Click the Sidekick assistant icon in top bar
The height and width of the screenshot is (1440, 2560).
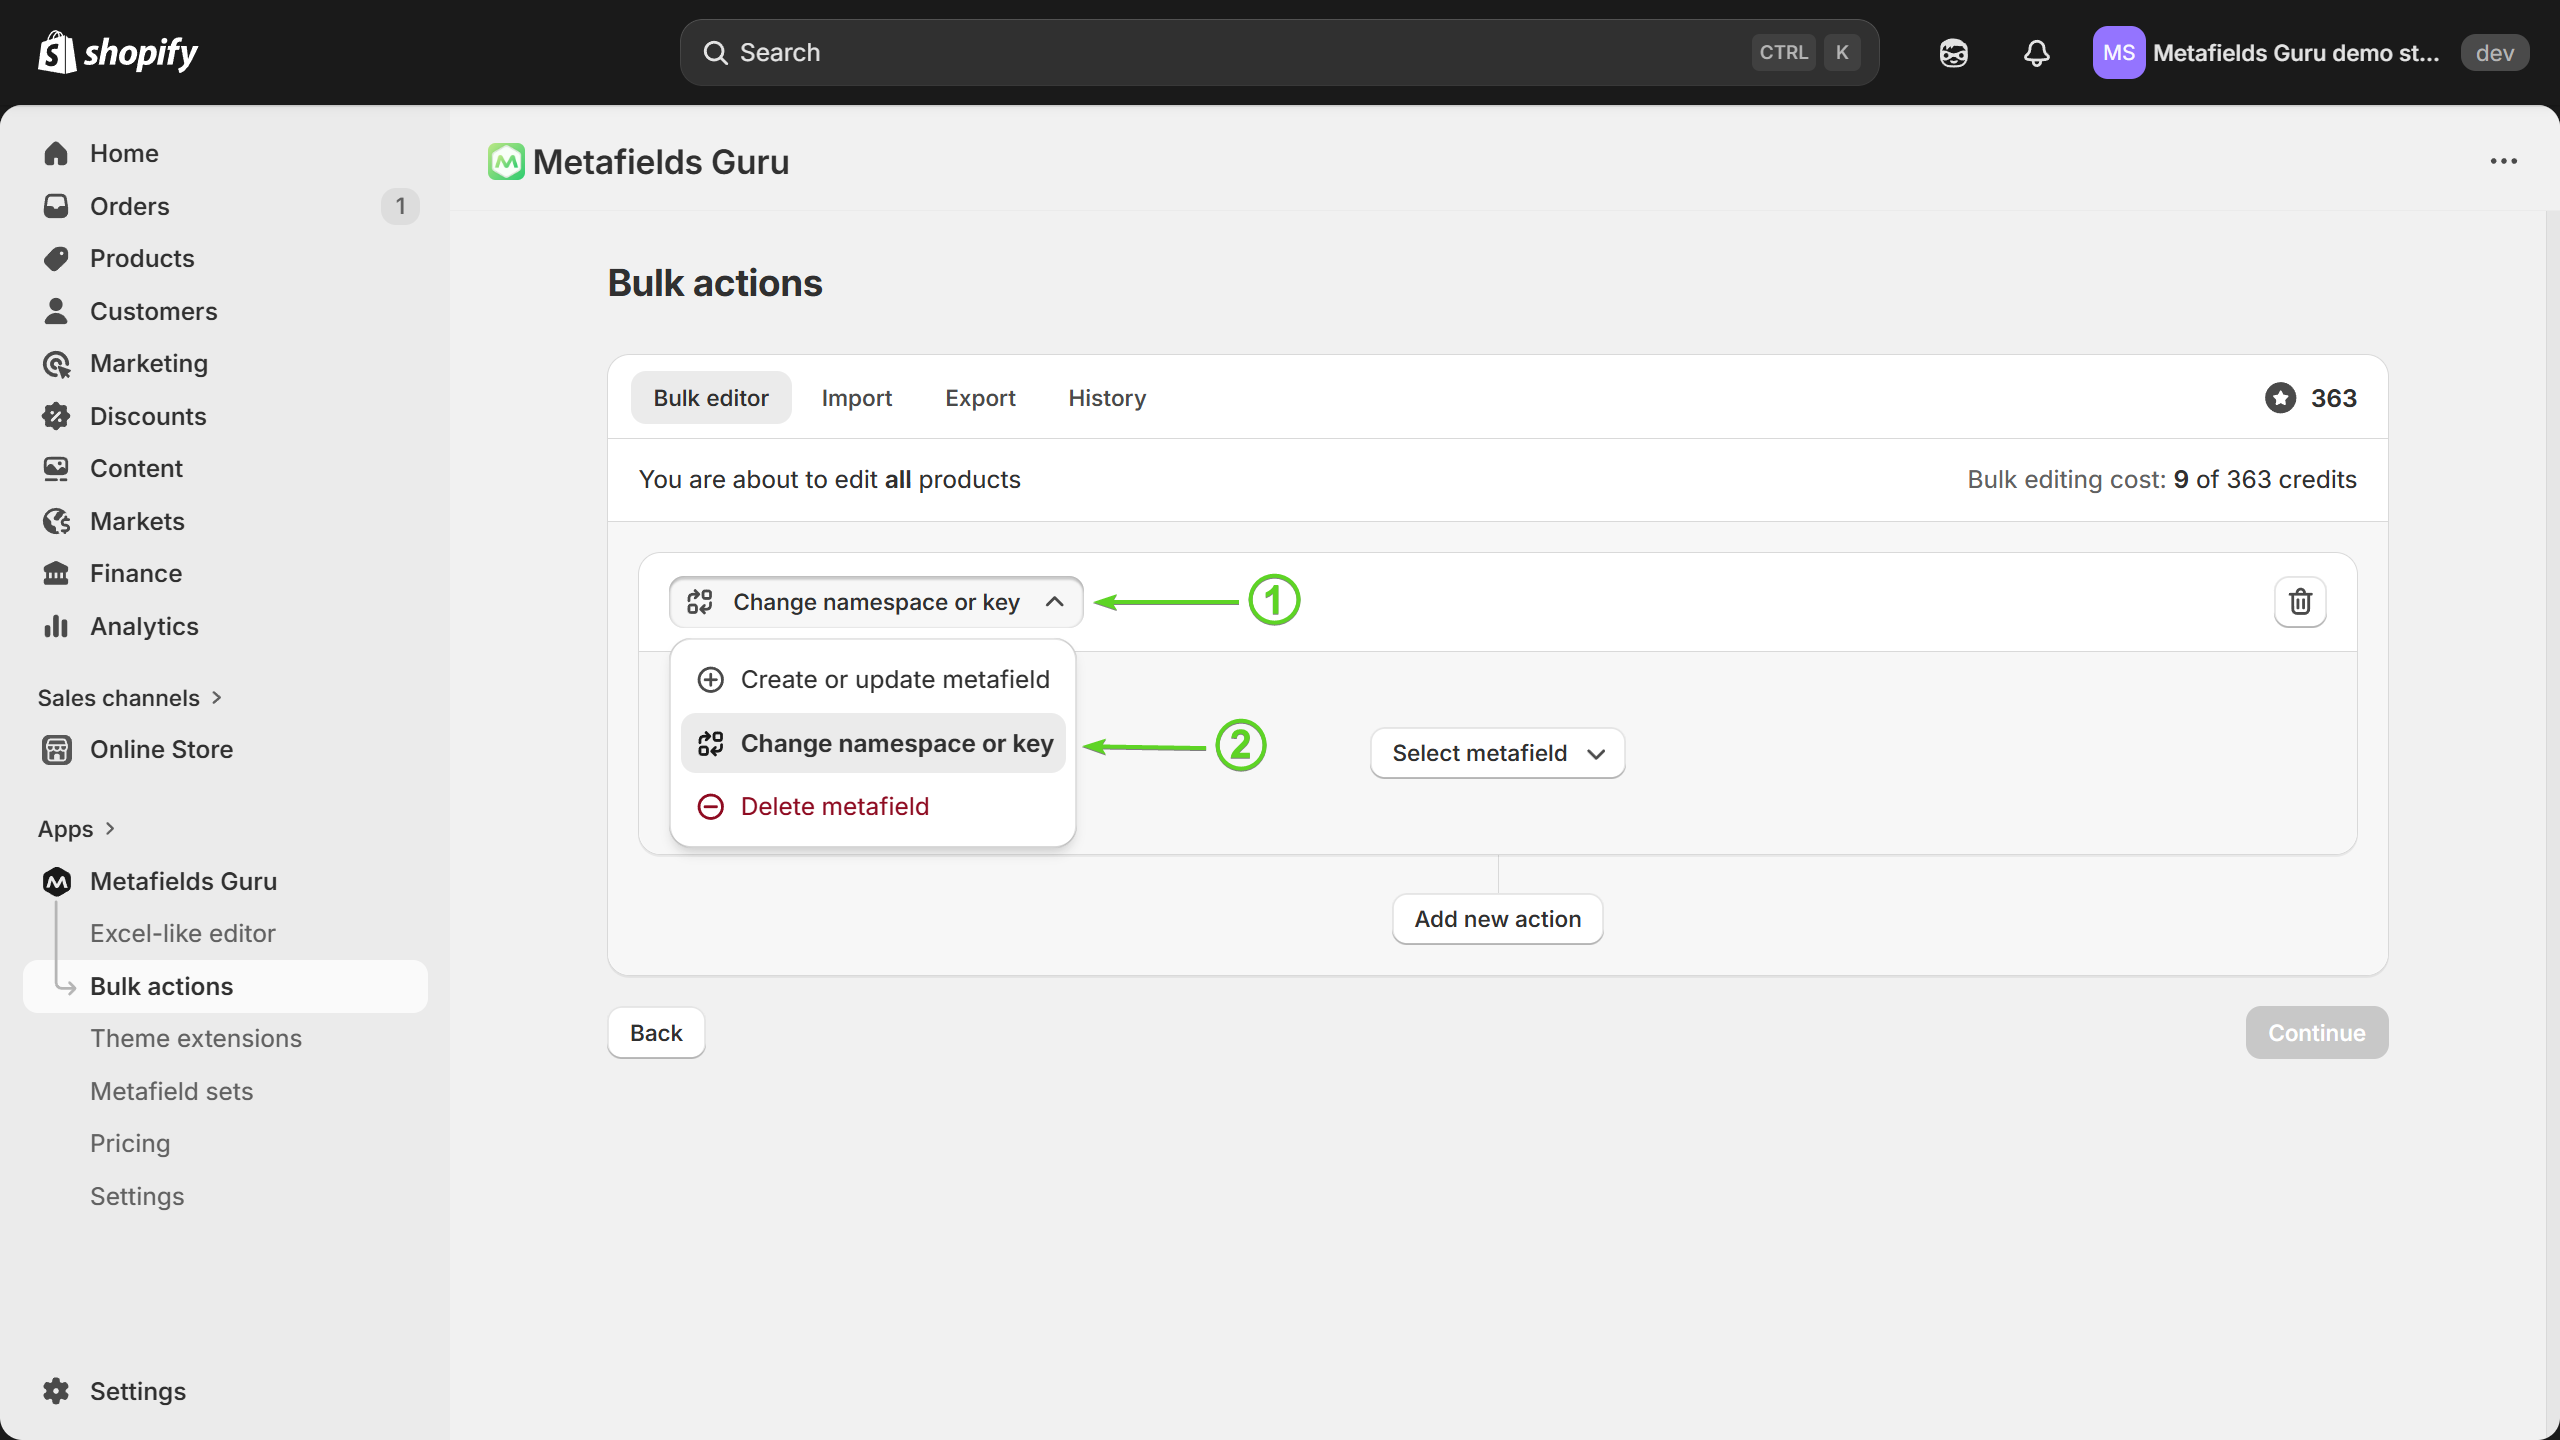coord(1953,53)
